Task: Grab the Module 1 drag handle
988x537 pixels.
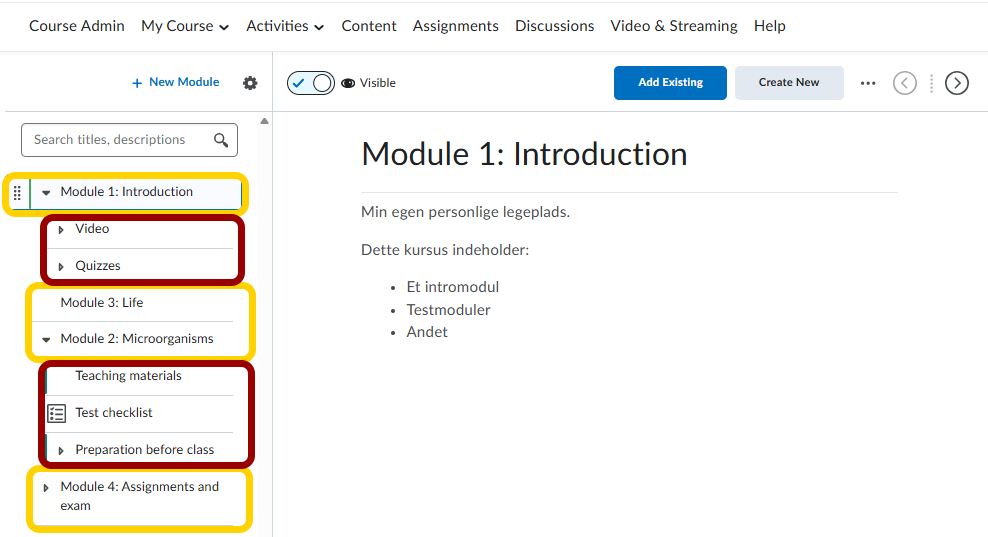Action: 17,193
